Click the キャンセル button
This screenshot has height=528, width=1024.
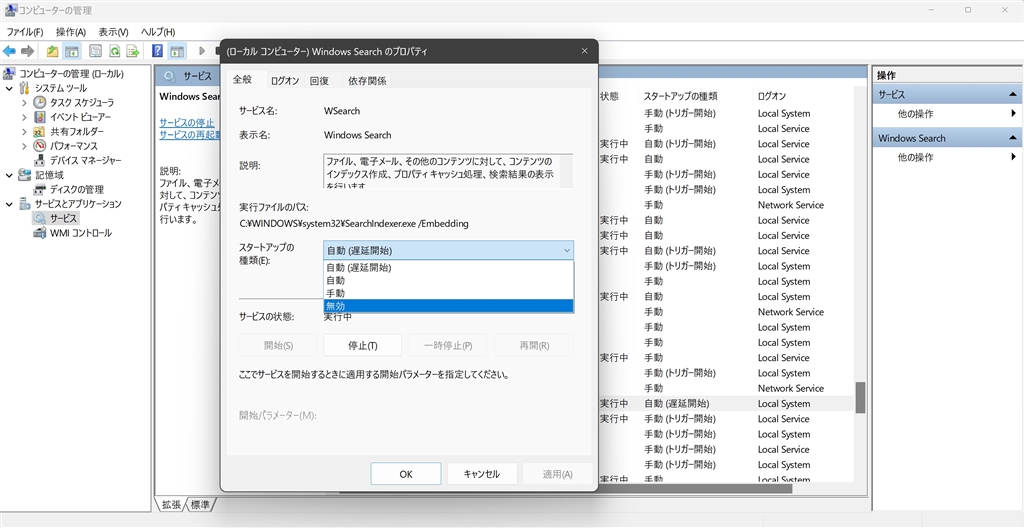pos(482,474)
